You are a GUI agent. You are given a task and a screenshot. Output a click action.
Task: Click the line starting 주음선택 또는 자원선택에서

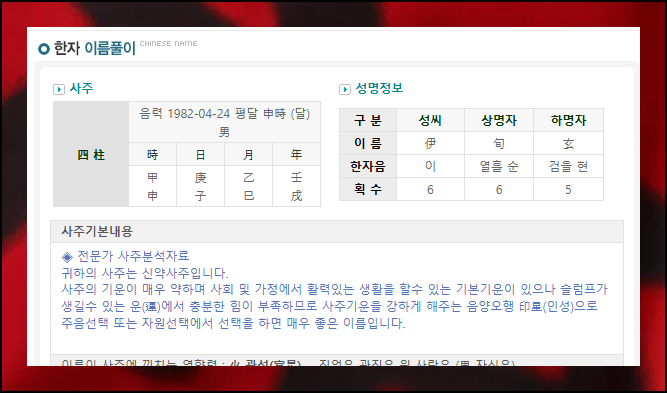coord(234,323)
